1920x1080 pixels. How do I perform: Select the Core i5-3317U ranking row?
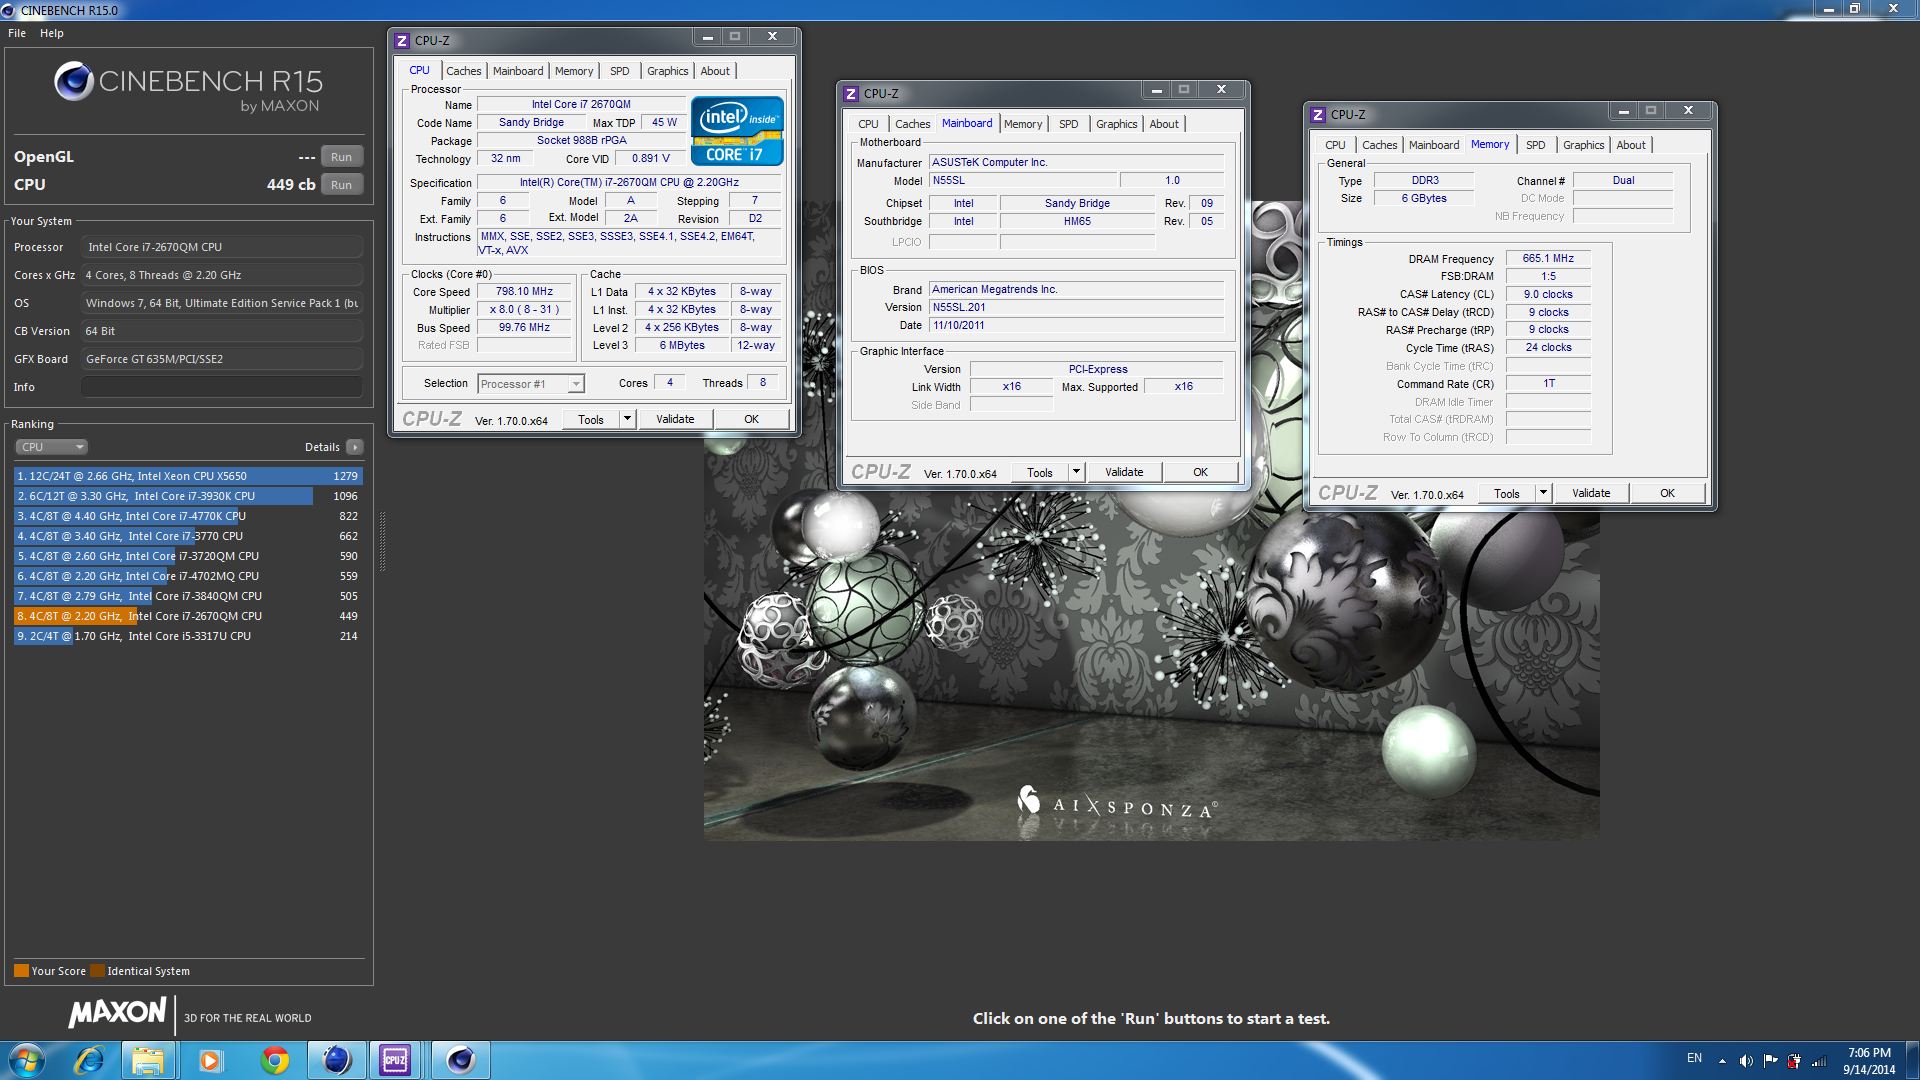click(188, 636)
